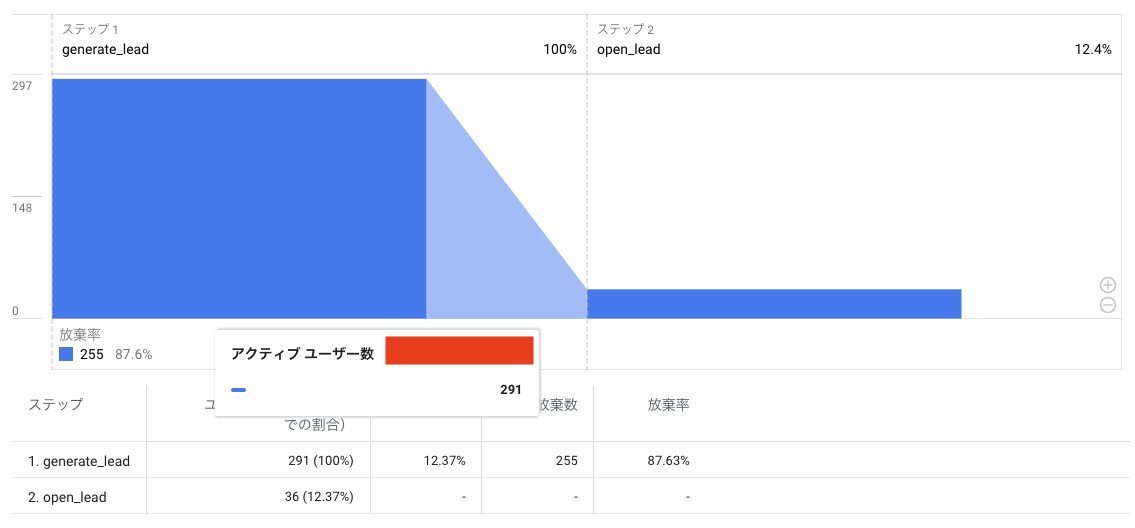Click the red swatch in the tooltip
The width and height of the screenshot is (1135, 528).
(459, 351)
